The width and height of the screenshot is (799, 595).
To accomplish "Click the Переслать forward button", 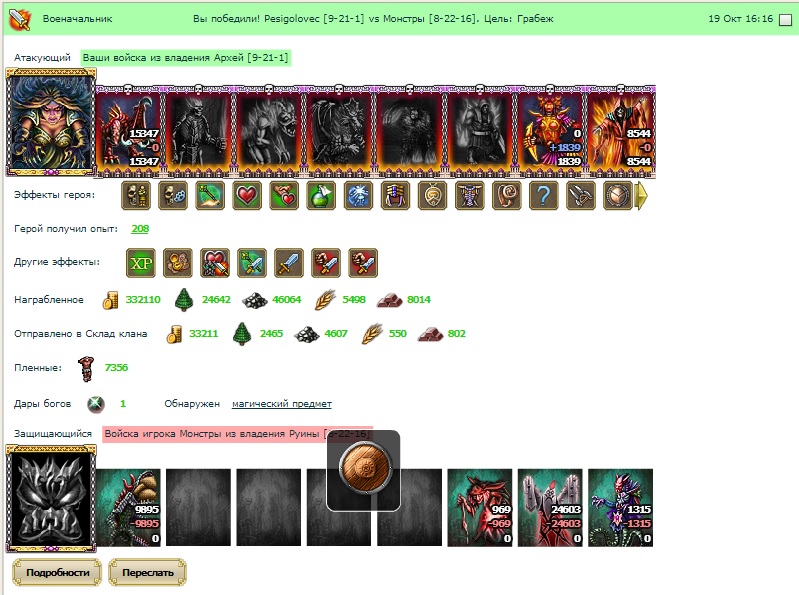I will [147, 573].
